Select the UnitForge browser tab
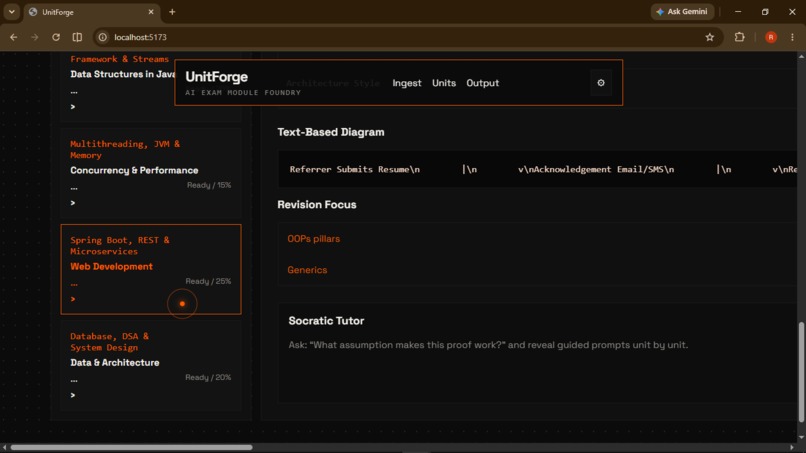806x453 pixels. click(91, 12)
